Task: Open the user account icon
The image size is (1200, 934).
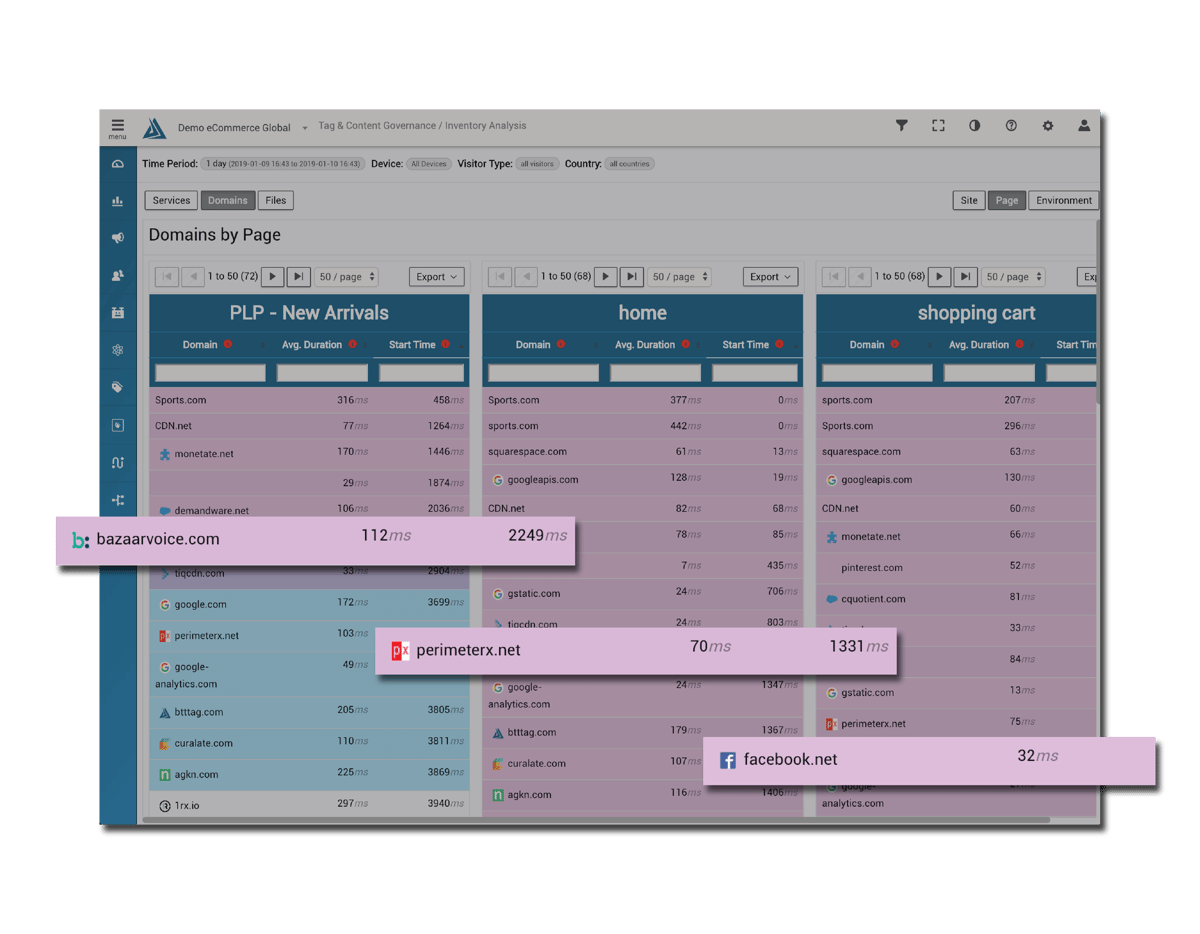Action: [1084, 126]
